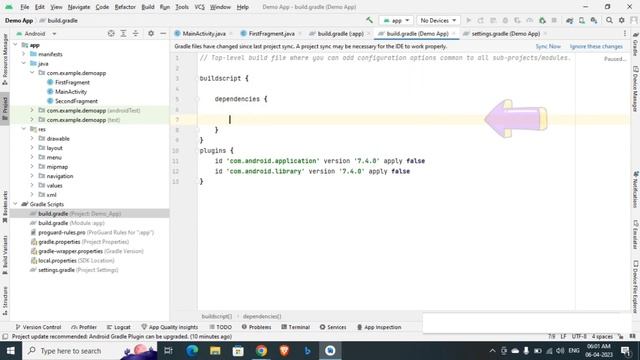Open the Build menu

click(148, 7)
